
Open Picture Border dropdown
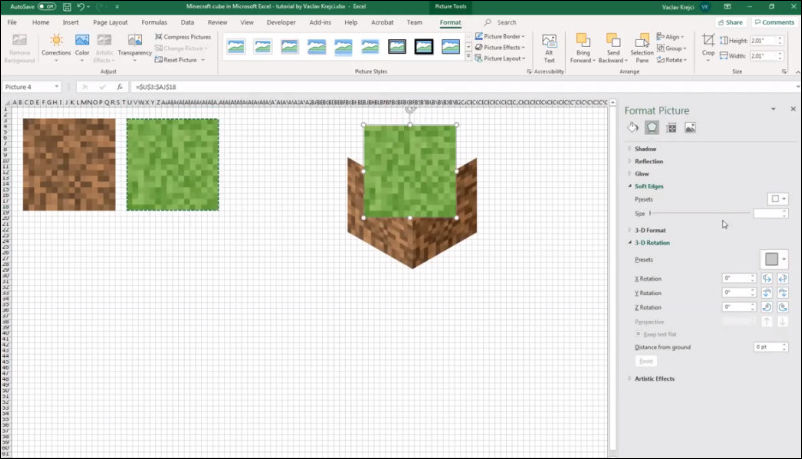coord(500,36)
